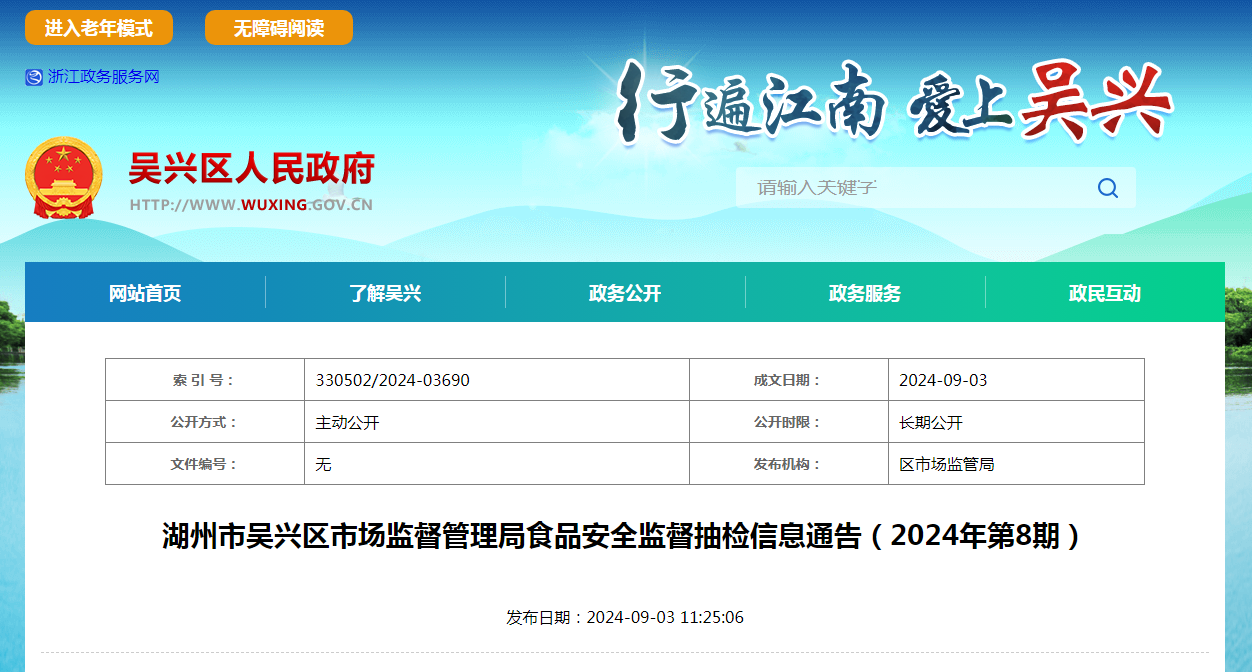Viewport: 1252px width, 672px height.
Task: Click index number 330502/2024-03690
Action: (393, 380)
